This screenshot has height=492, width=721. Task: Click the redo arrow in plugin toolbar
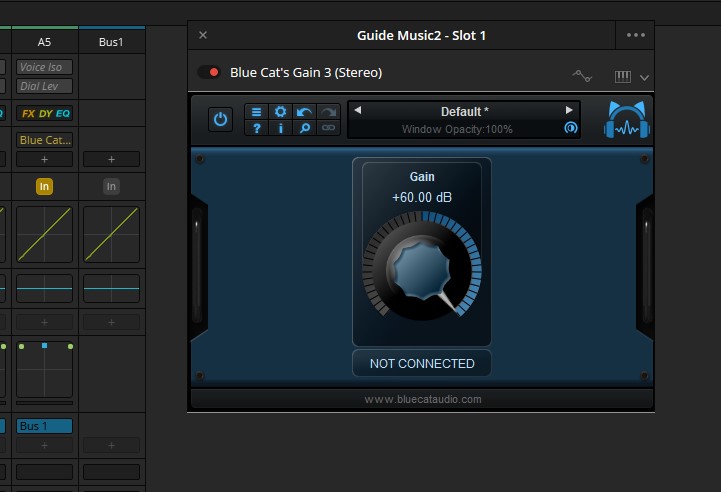[328, 112]
